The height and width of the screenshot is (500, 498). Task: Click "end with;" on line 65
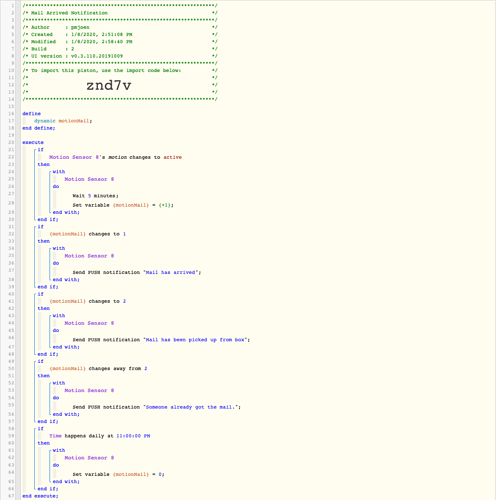[66, 481]
